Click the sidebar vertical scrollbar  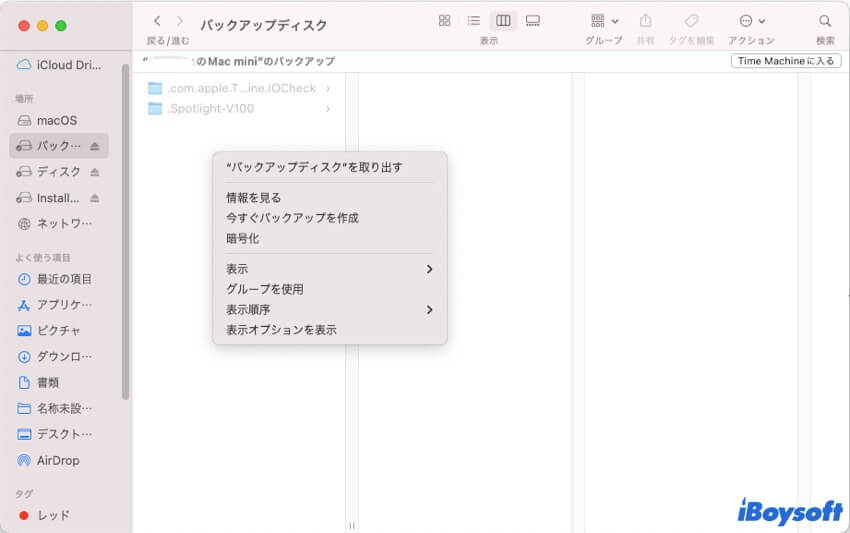pyautogui.click(x=126, y=232)
